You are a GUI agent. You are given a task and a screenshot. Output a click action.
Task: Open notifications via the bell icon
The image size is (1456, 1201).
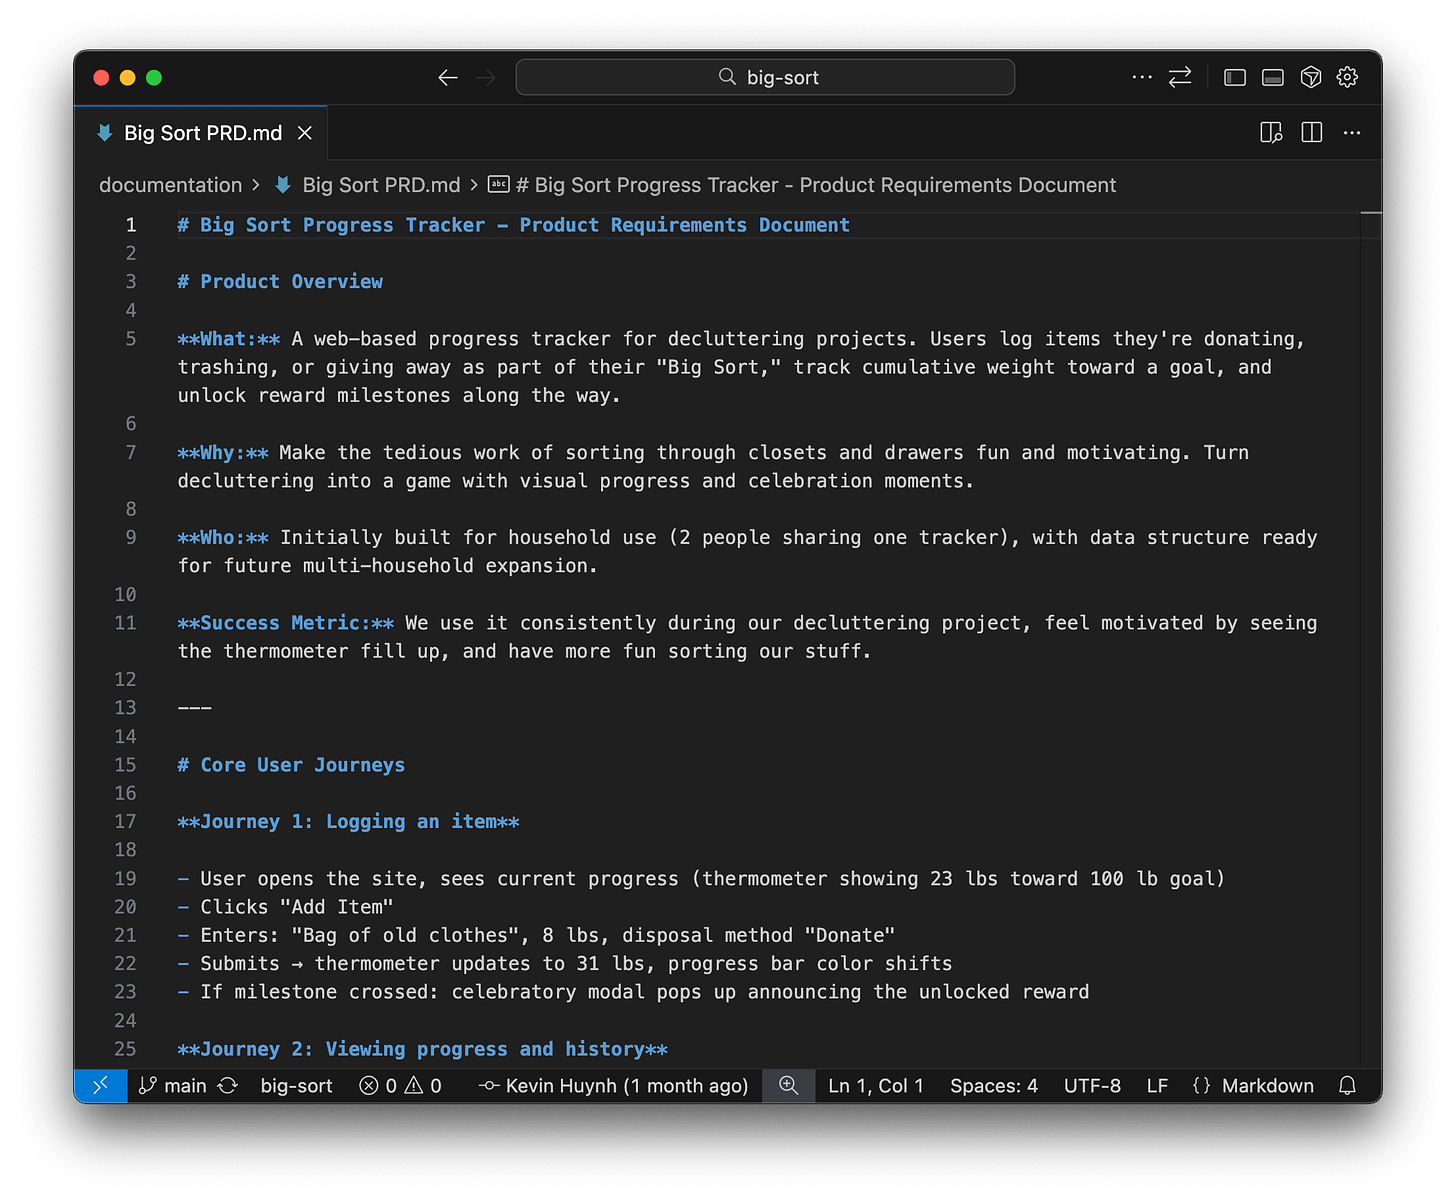pyautogui.click(x=1347, y=1085)
